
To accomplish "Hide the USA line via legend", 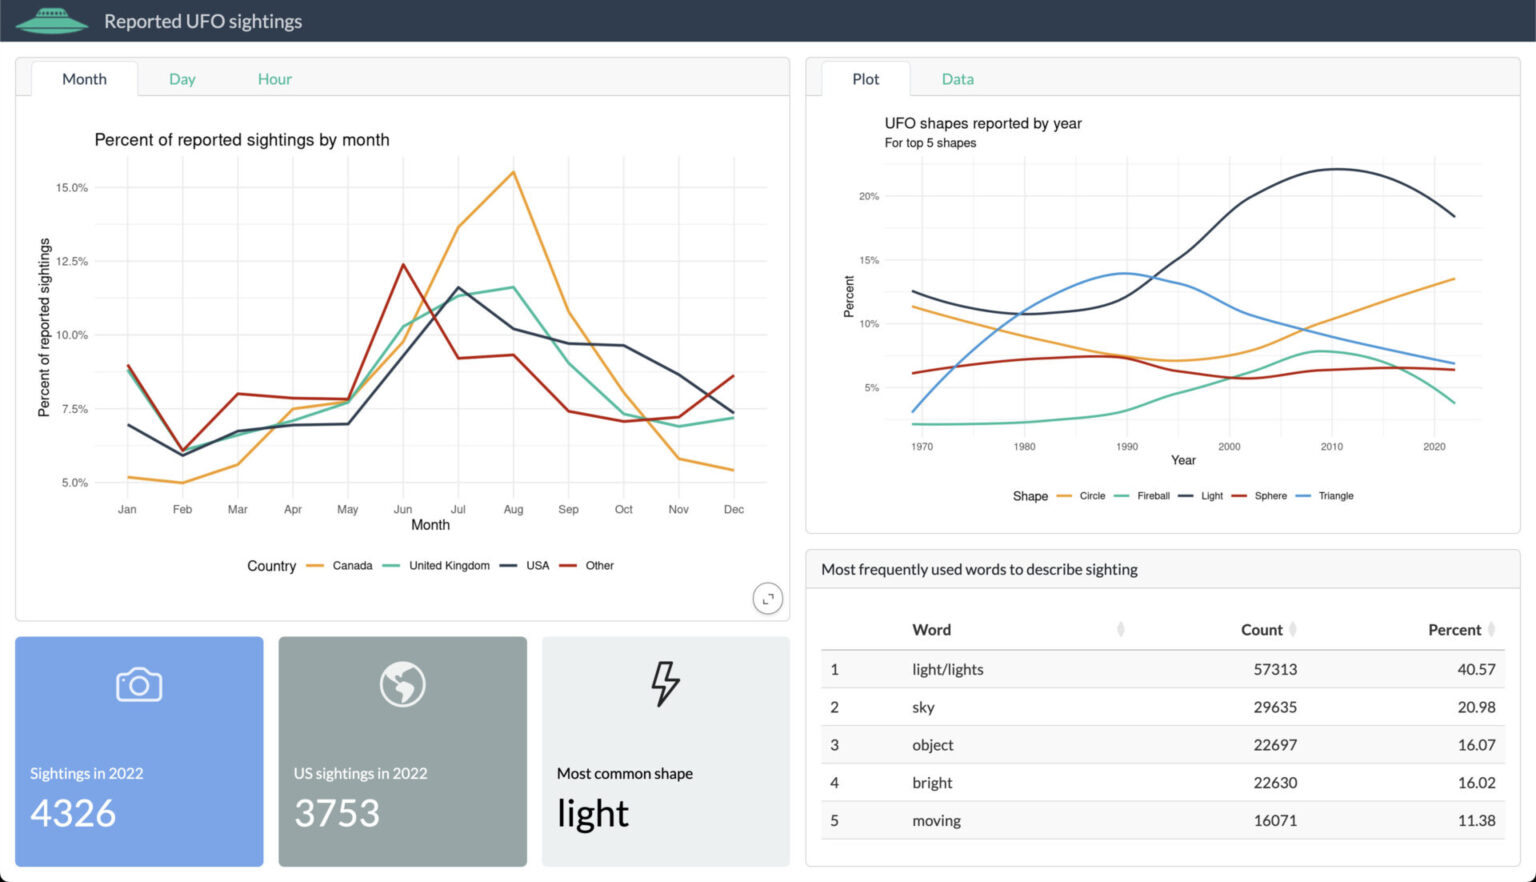I will point(537,565).
